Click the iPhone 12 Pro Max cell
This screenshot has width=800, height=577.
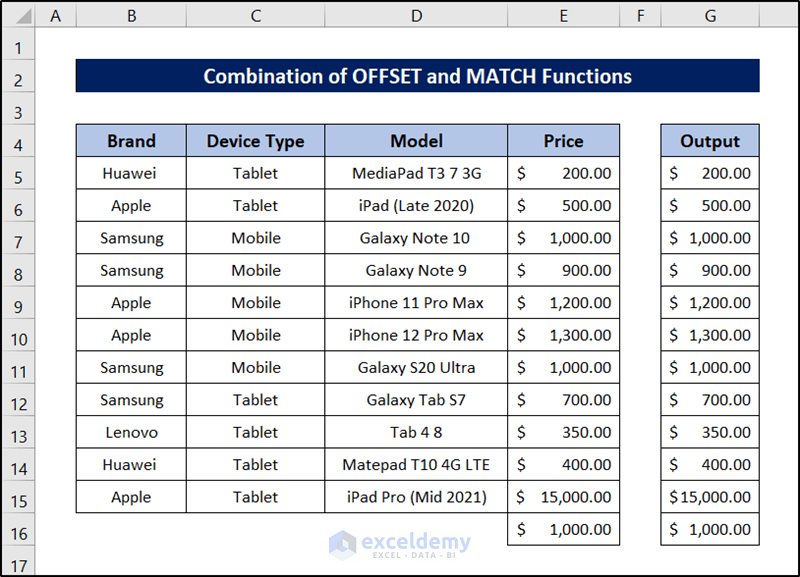(x=416, y=335)
